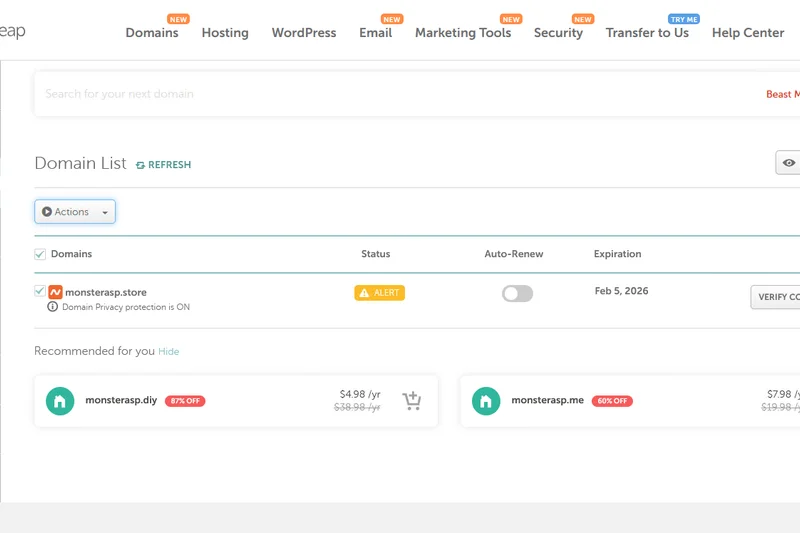800x533 pixels.
Task: Open the Actions dropdown
Action: 75,212
